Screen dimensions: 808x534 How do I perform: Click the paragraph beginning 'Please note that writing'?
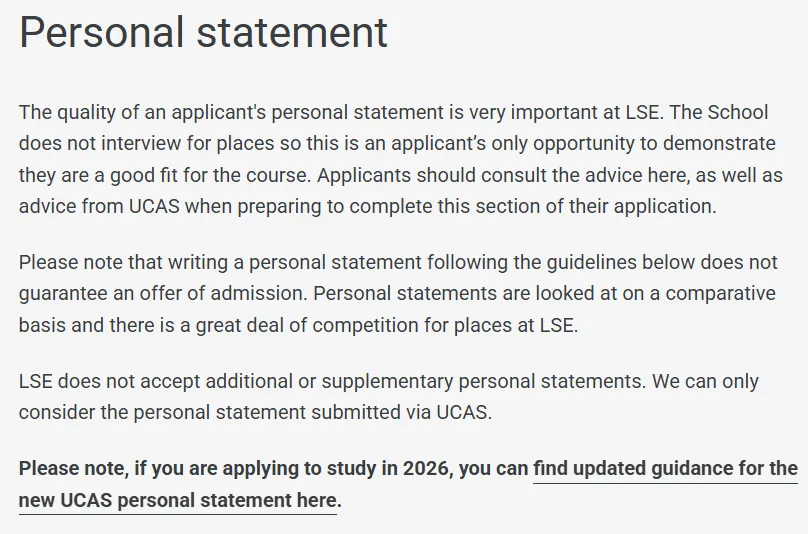click(x=398, y=294)
